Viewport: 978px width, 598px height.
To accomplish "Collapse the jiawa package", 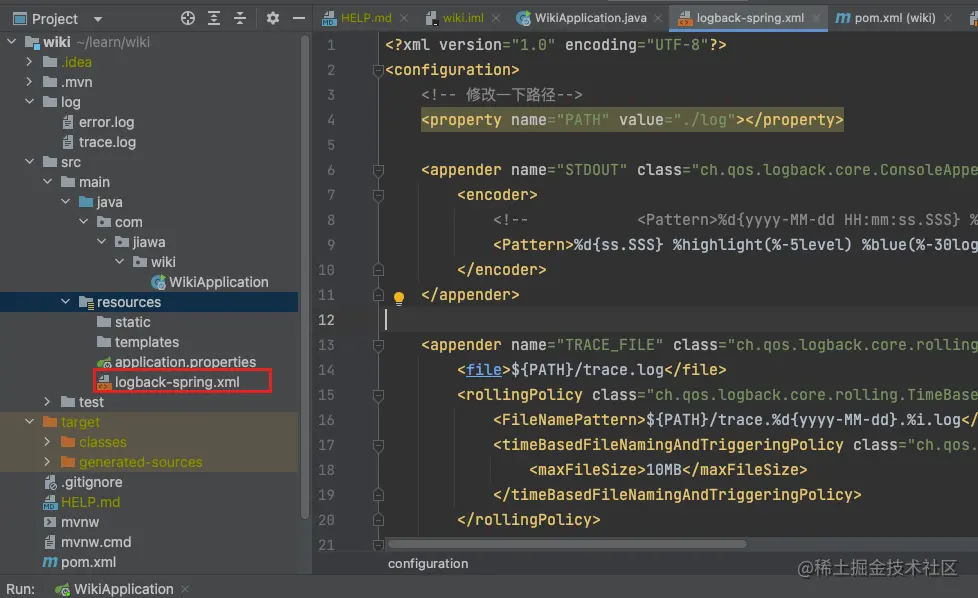I will coord(102,241).
